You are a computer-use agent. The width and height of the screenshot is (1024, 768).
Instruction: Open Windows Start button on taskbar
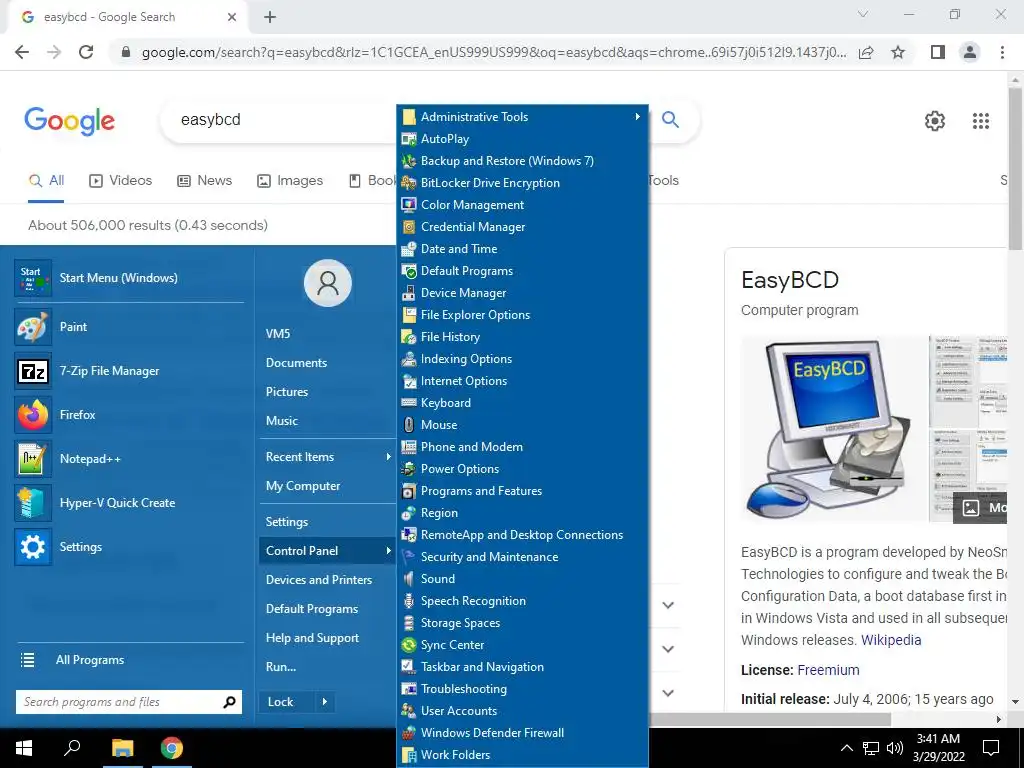pyautogui.click(x=24, y=748)
